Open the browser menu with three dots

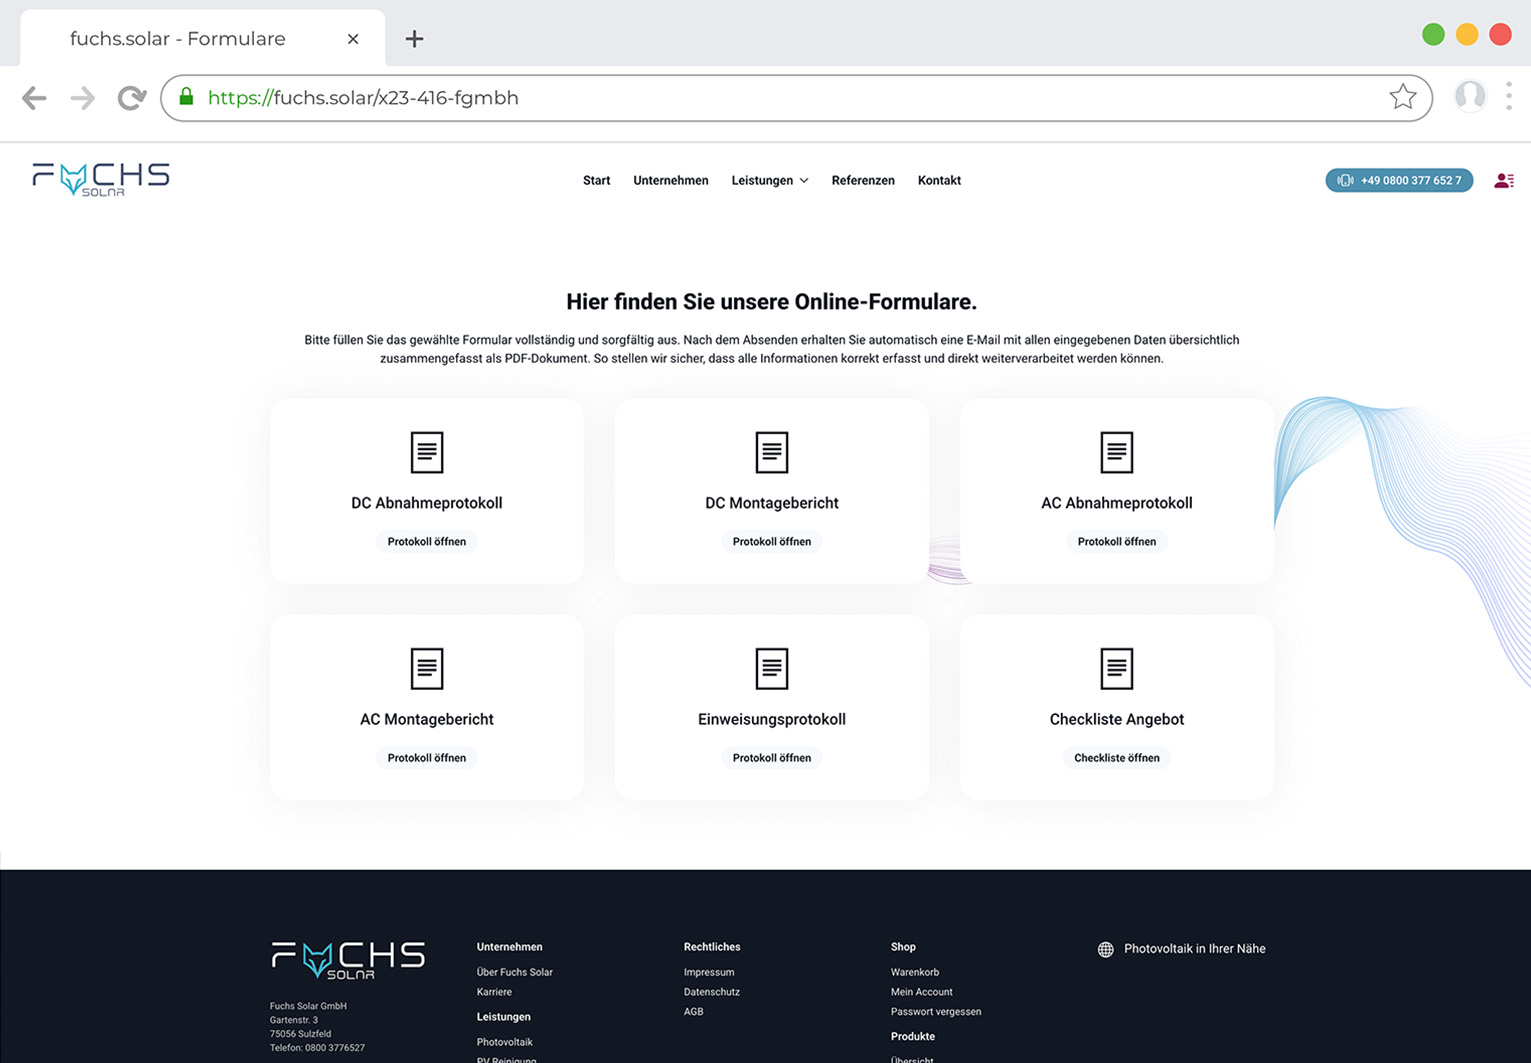coord(1509,96)
